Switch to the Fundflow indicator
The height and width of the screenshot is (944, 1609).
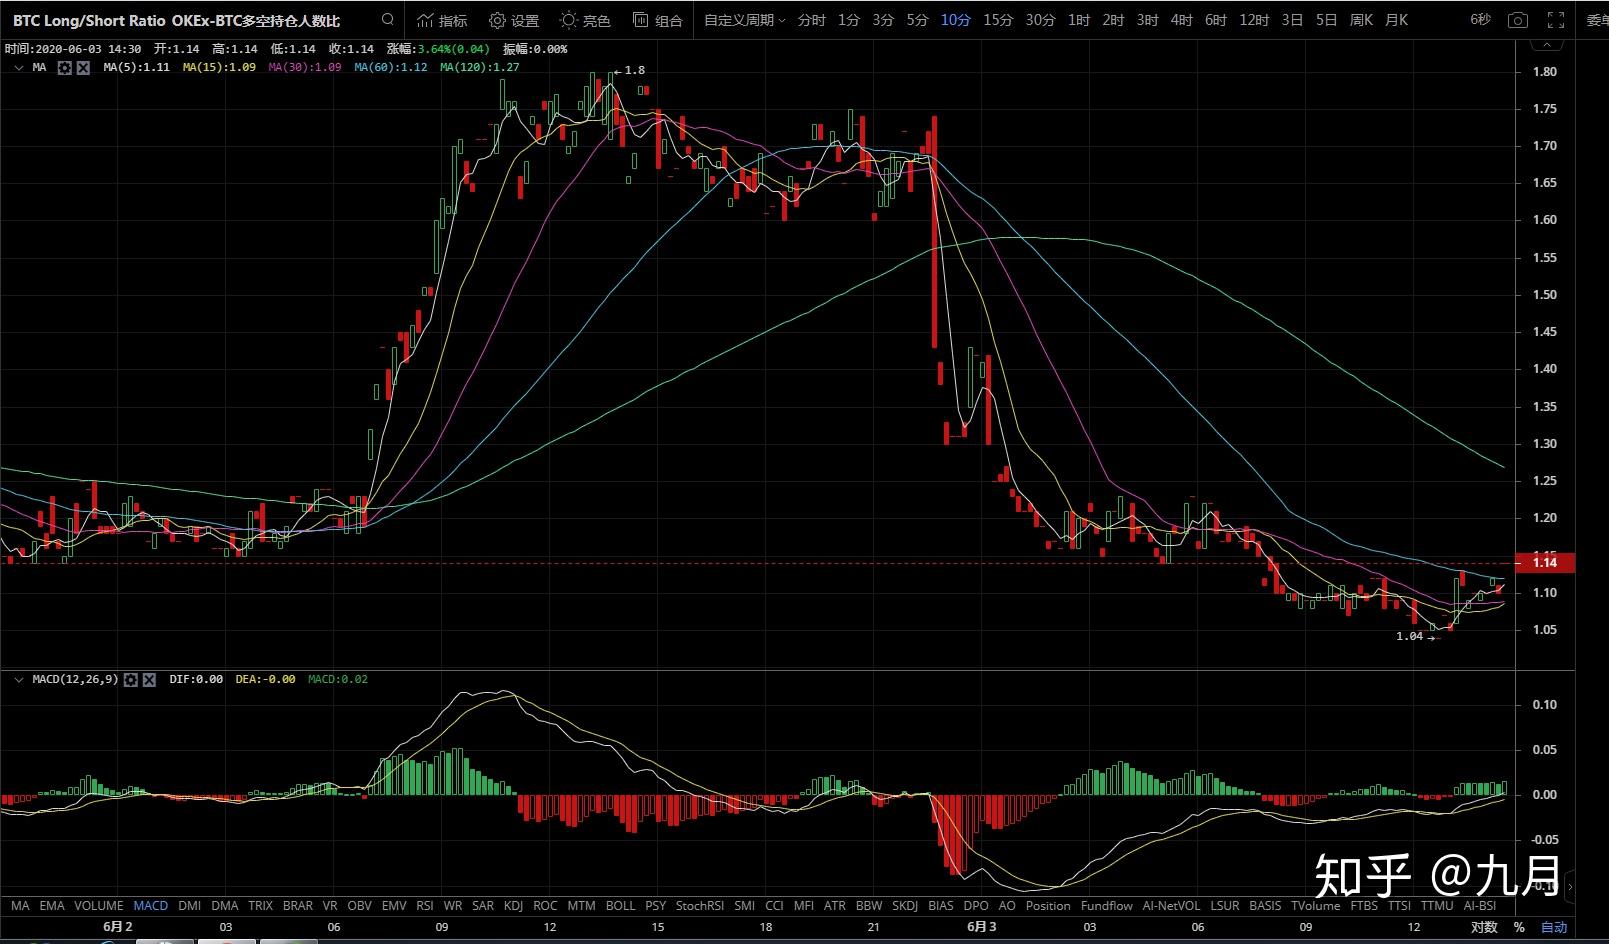coord(1107,906)
